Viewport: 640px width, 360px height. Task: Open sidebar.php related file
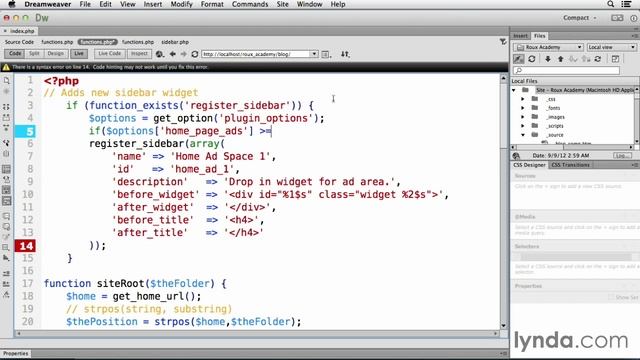click(x=175, y=42)
